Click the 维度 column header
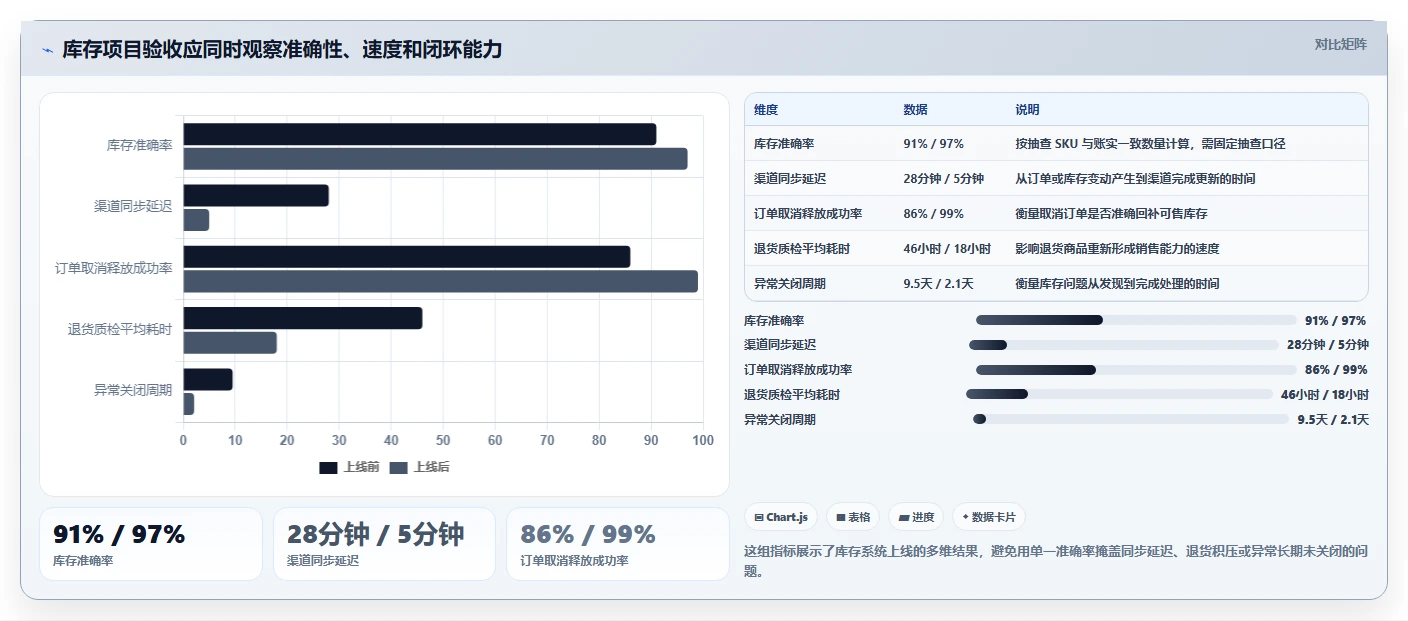The width and height of the screenshot is (1408, 621). point(766,110)
